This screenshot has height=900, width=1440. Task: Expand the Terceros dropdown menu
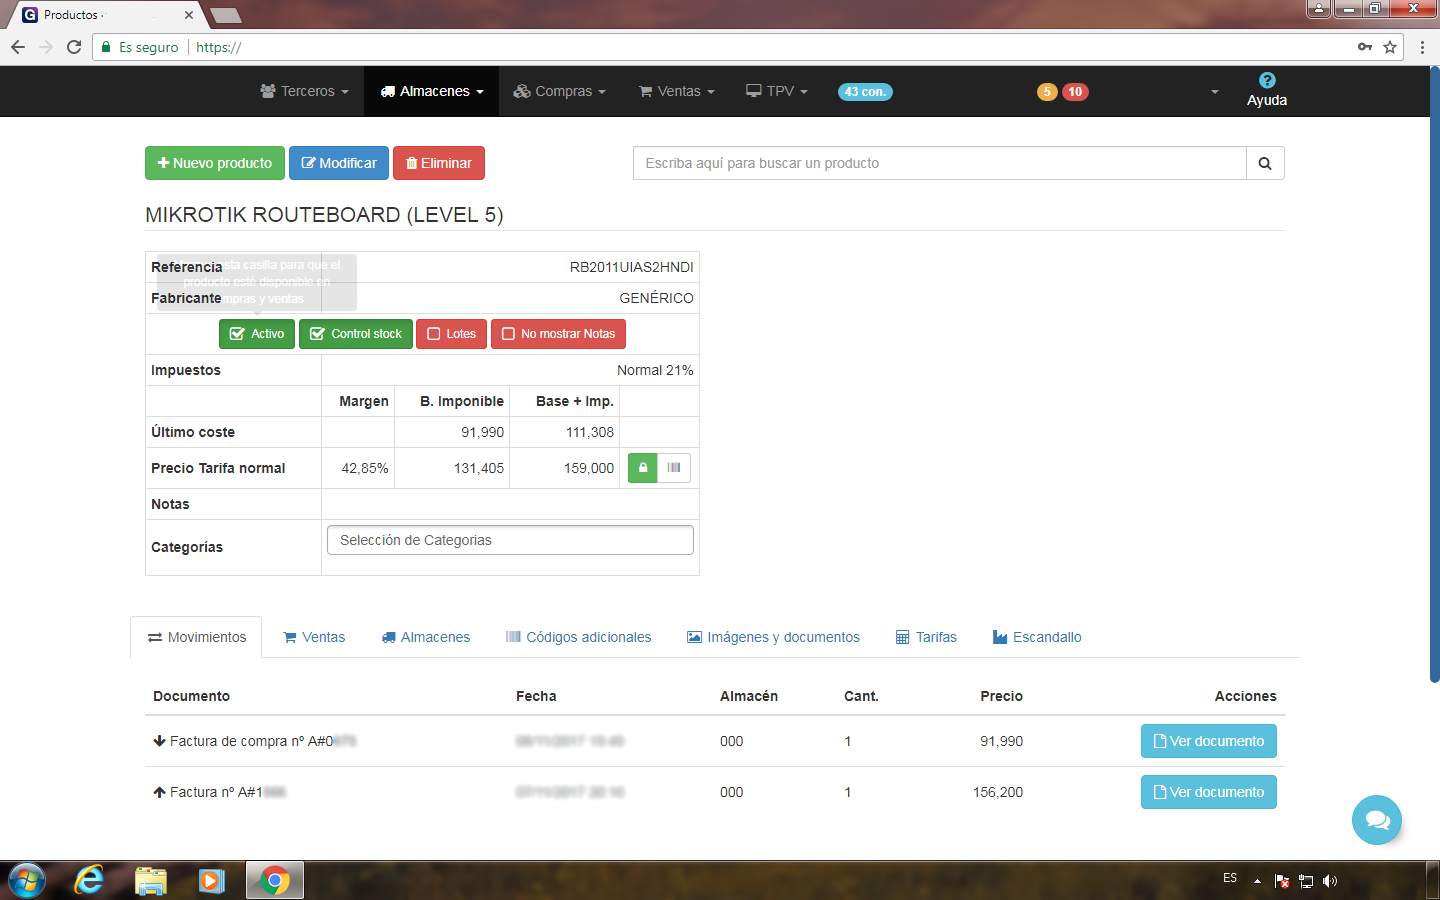(x=305, y=92)
